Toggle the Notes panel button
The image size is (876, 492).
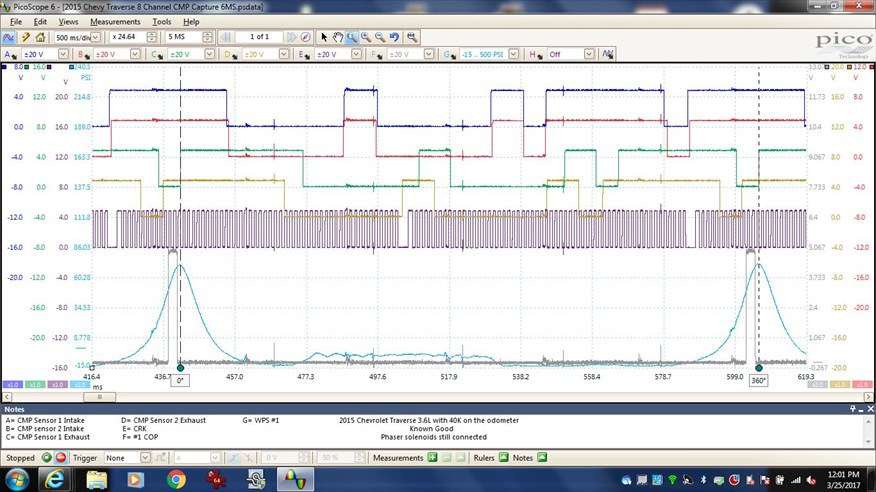coord(541,458)
